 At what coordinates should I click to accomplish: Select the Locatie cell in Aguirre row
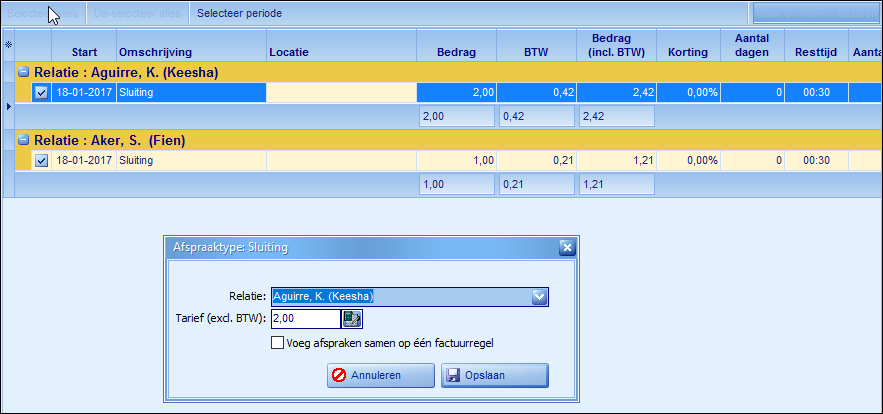click(340, 93)
